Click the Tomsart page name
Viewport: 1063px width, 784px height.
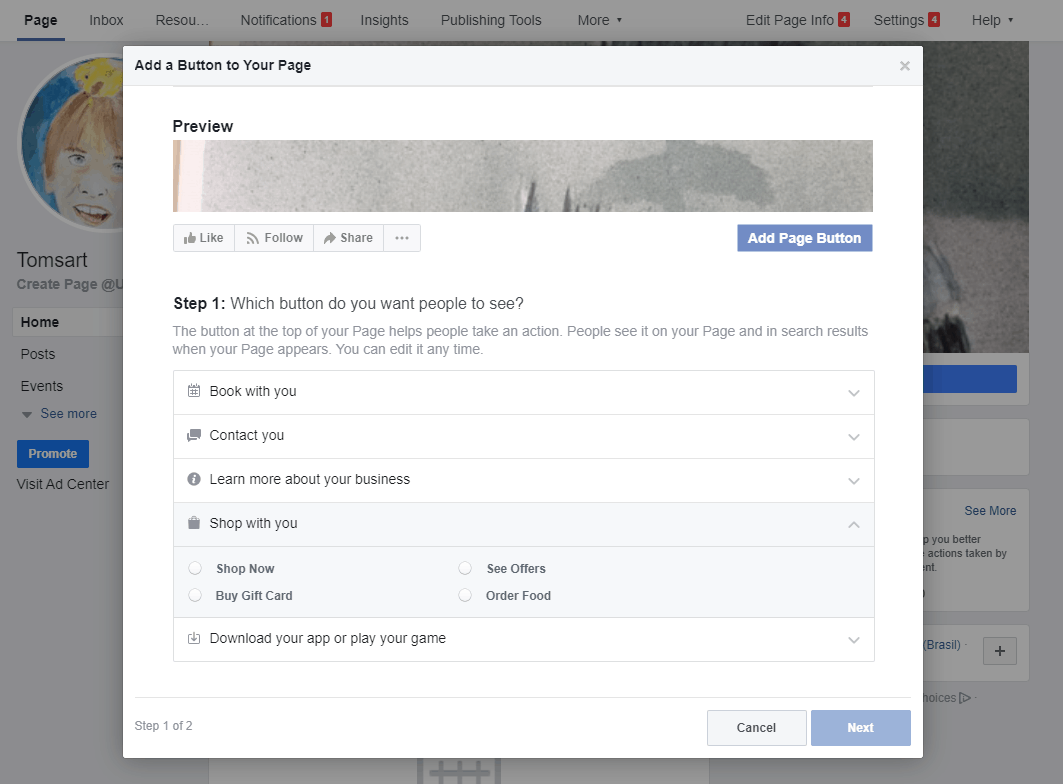[x=52, y=260]
